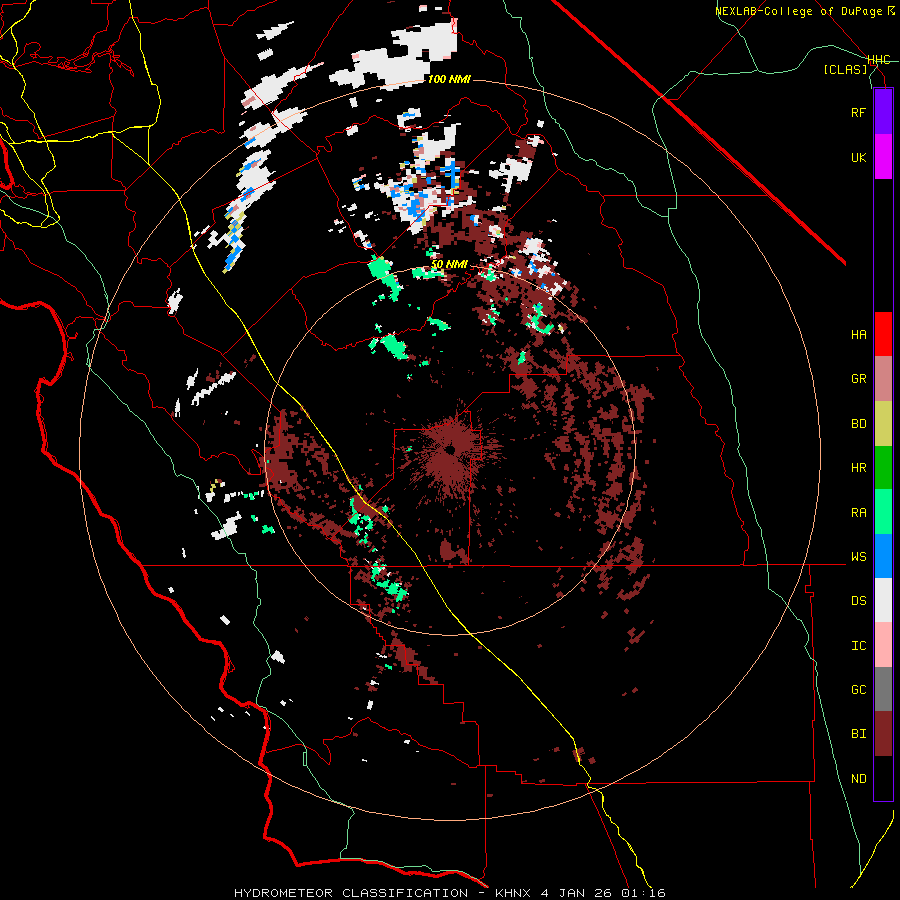Click the HR dark green legend swatch

[883, 468]
